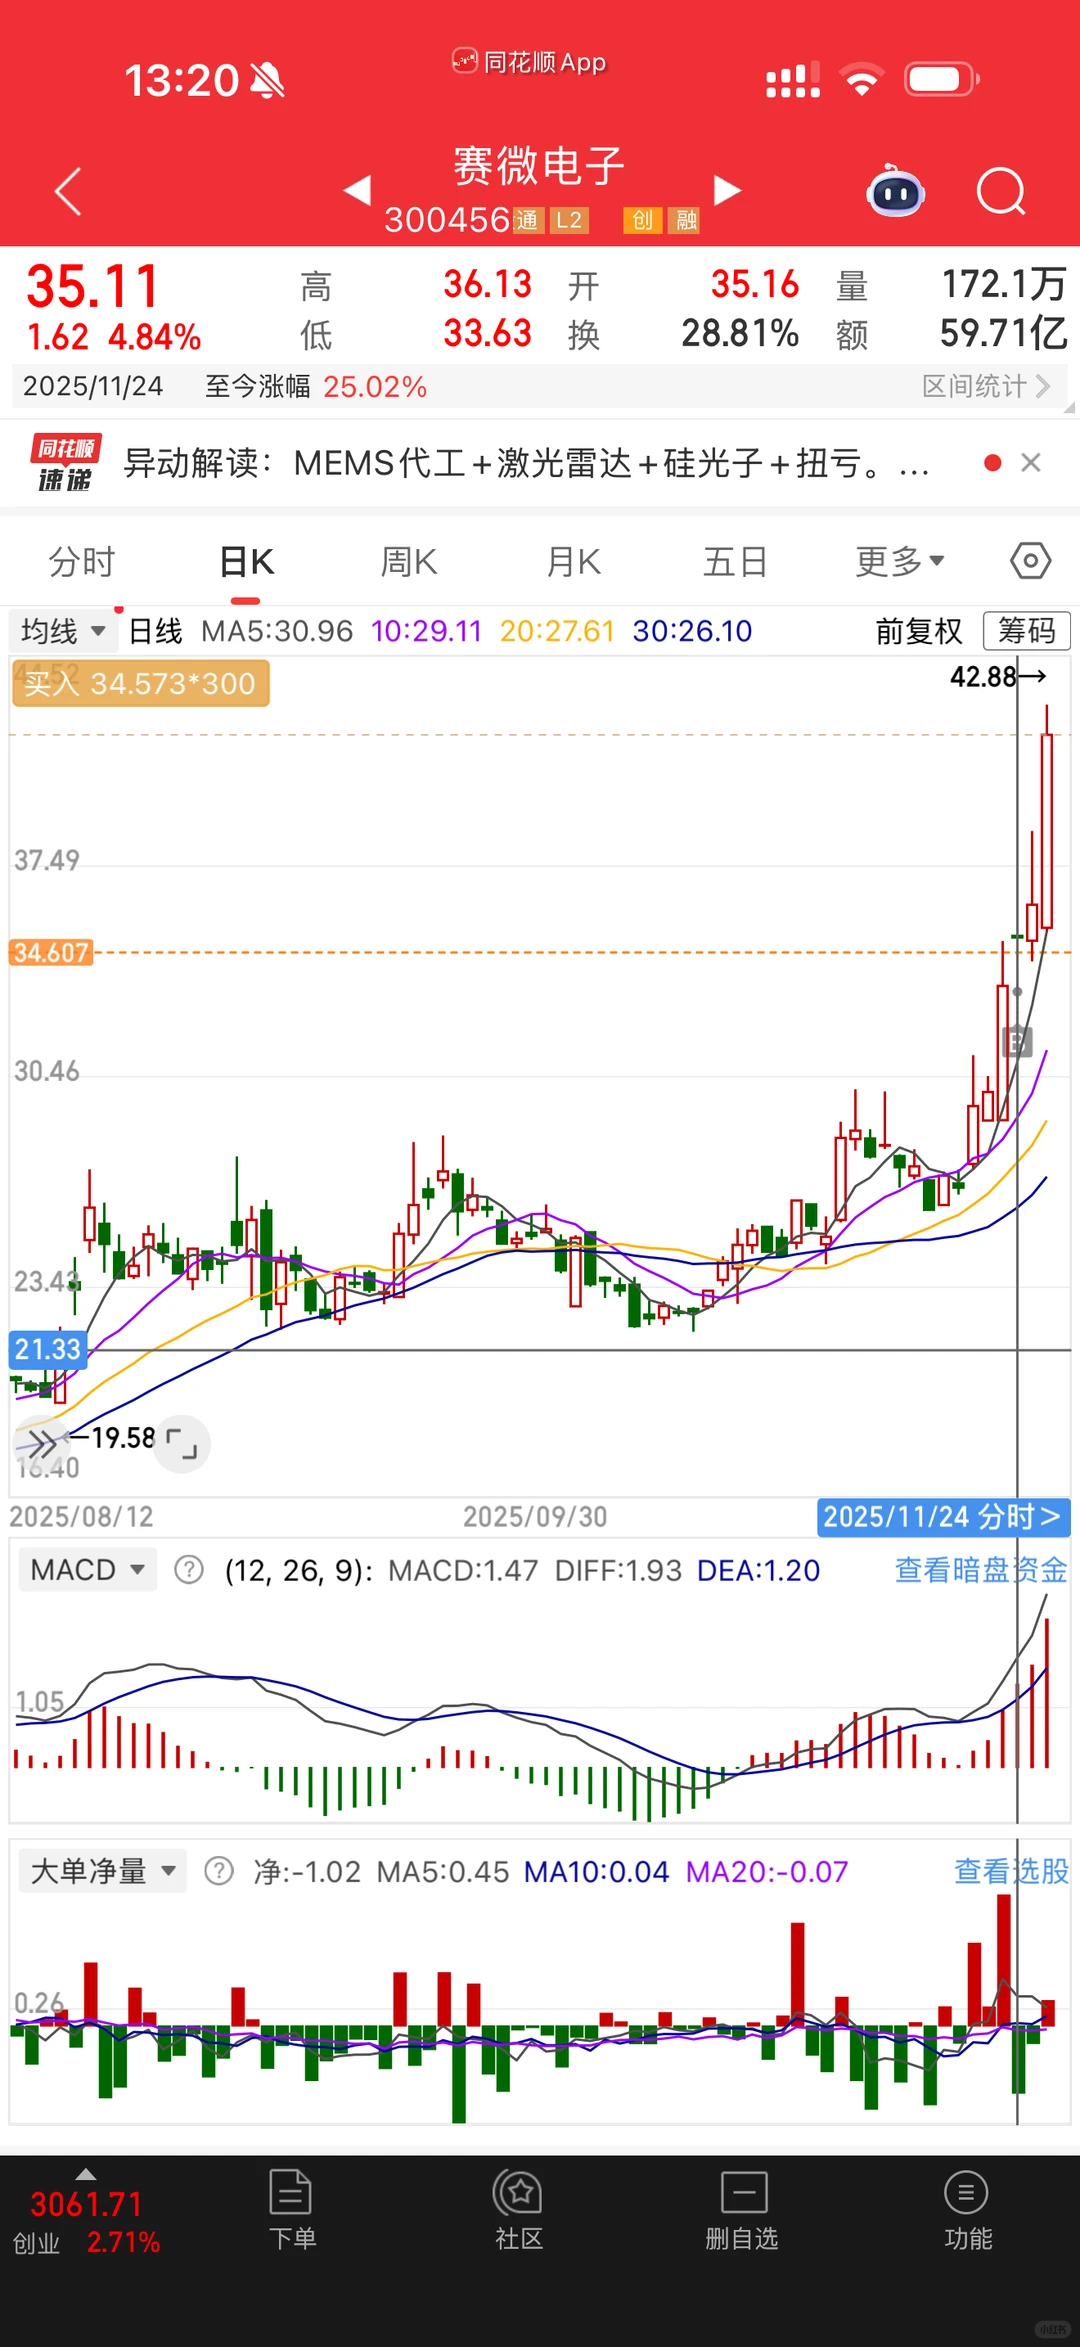
Task: Tap the 34.607 cost price label
Action: (x=51, y=952)
